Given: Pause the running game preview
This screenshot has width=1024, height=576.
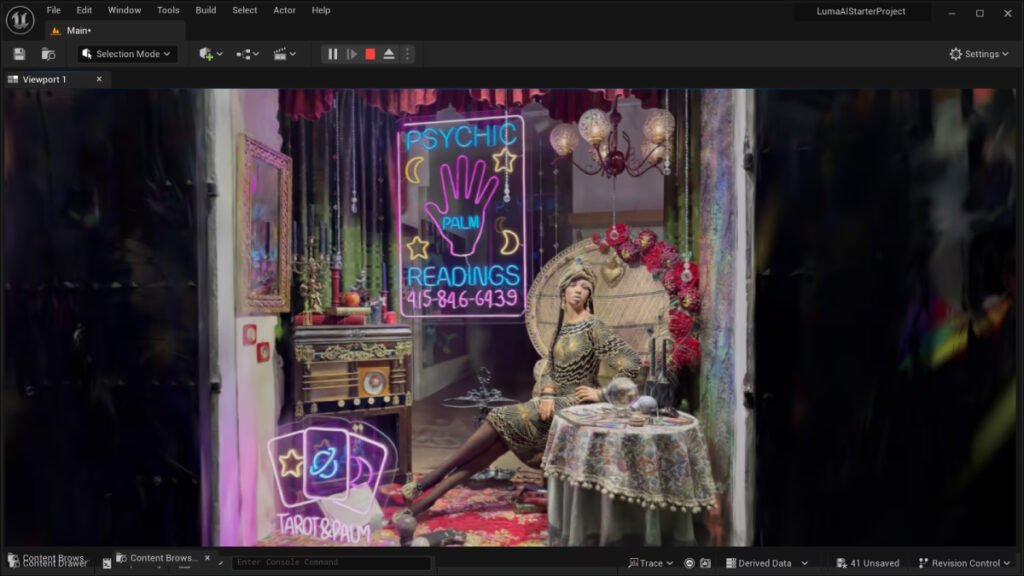Looking at the screenshot, I should pos(333,53).
